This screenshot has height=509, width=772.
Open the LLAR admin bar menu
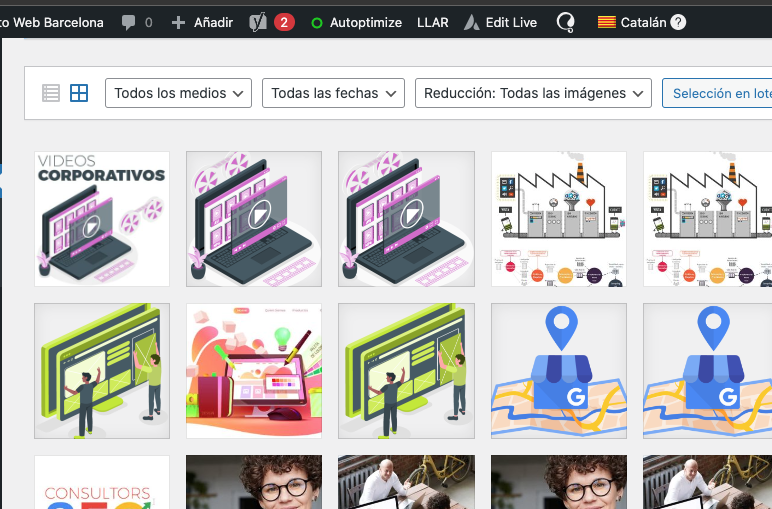tap(432, 22)
